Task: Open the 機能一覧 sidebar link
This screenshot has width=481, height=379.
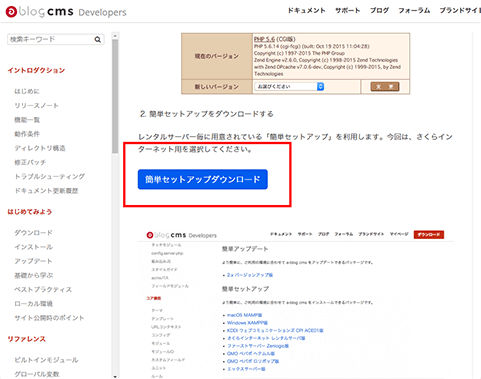Action: (27, 120)
